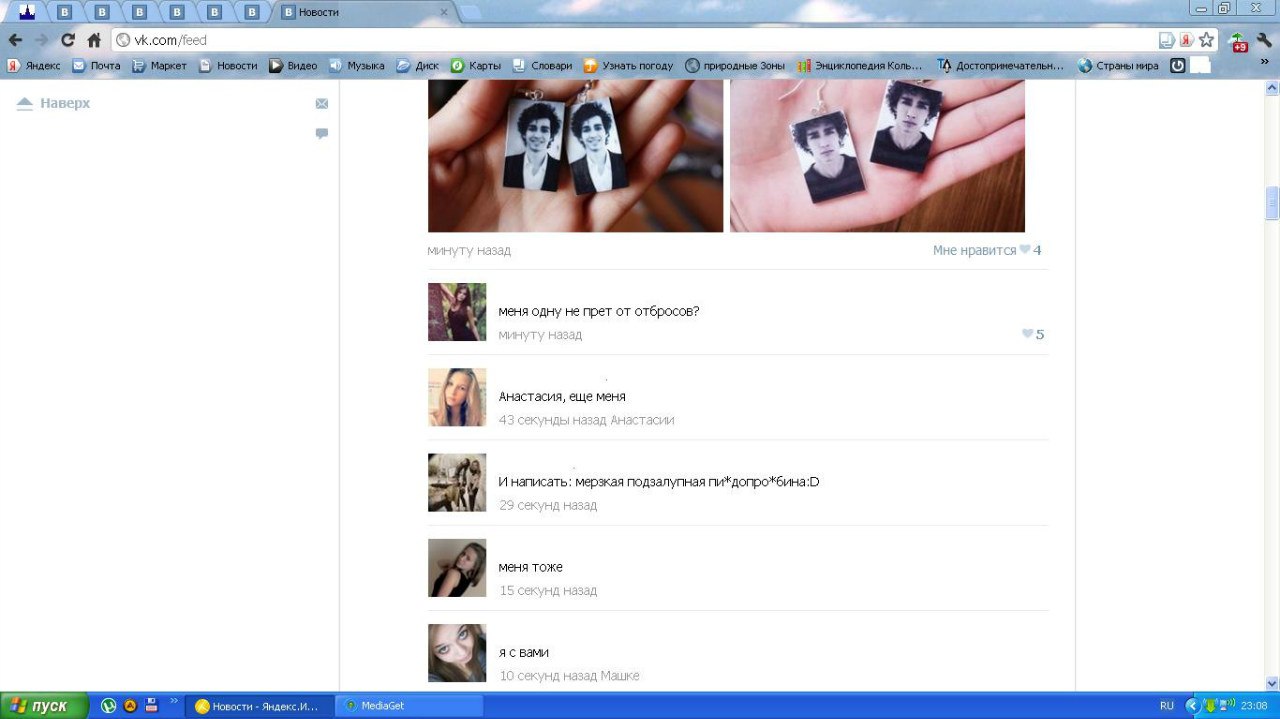Bookmark this page with the star icon
Screen dimensions: 1280x719
click(1206, 40)
